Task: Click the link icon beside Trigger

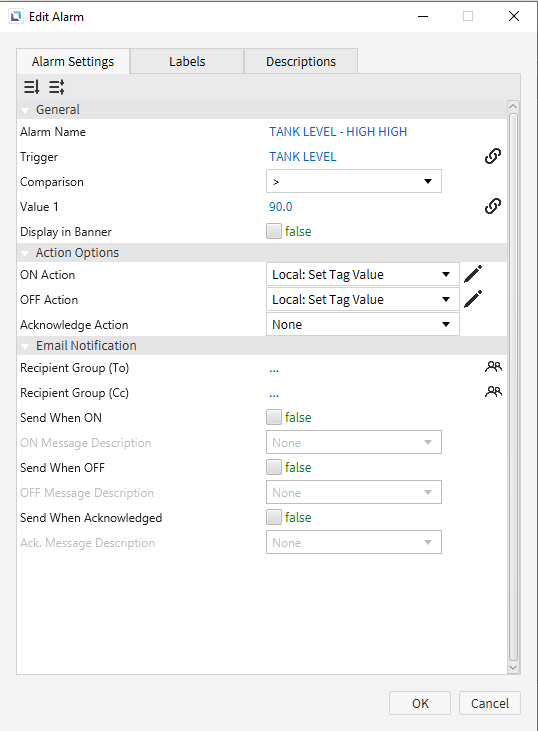Action: click(493, 156)
